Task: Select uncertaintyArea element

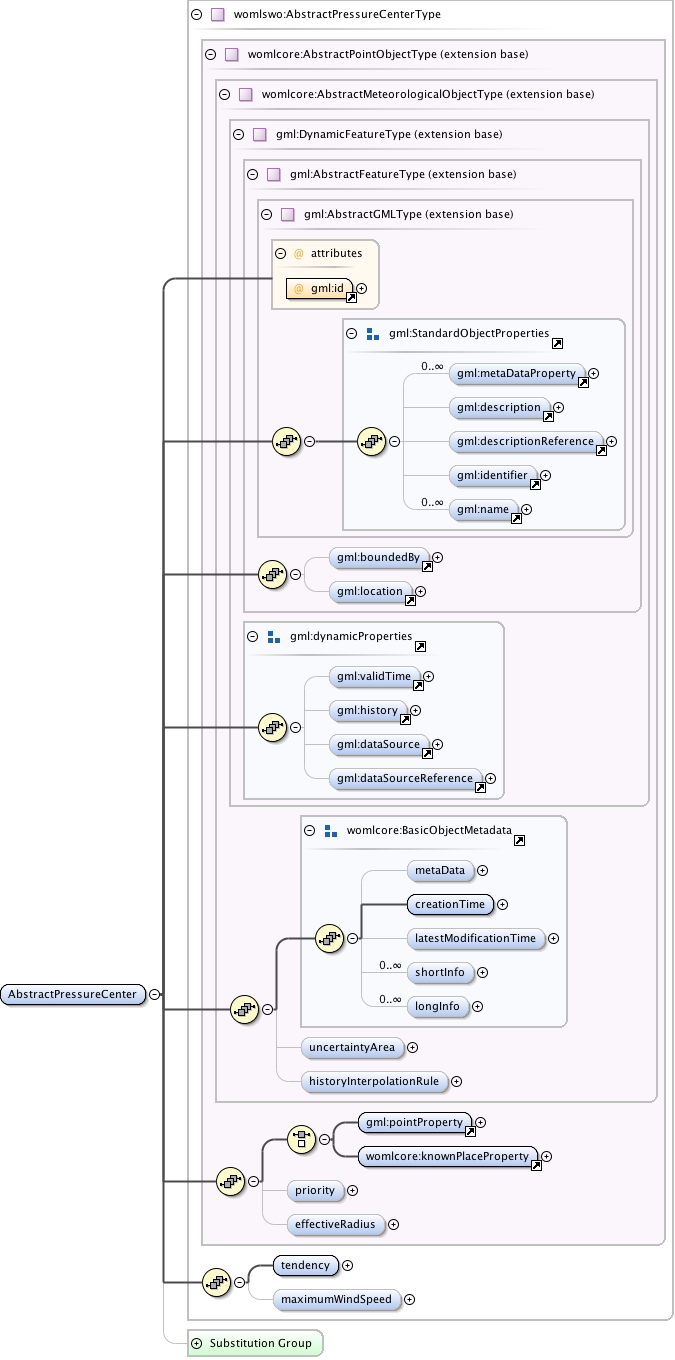Action: click(352, 1048)
